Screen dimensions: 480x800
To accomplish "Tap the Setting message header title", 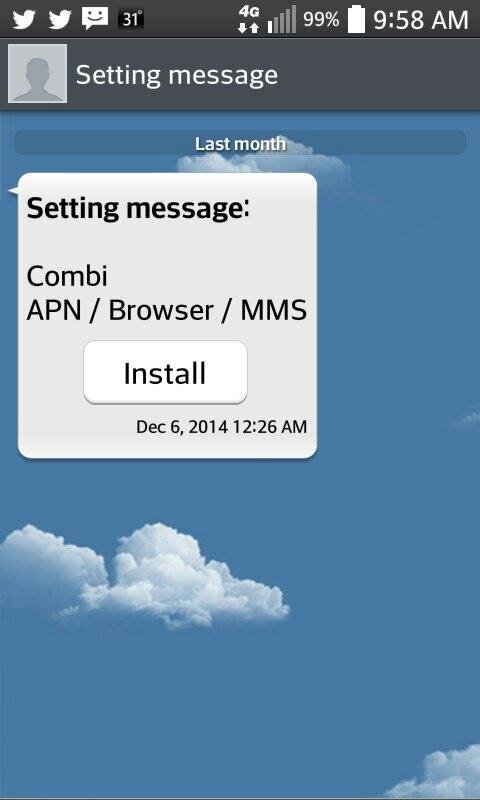I will click(x=177, y=76).
